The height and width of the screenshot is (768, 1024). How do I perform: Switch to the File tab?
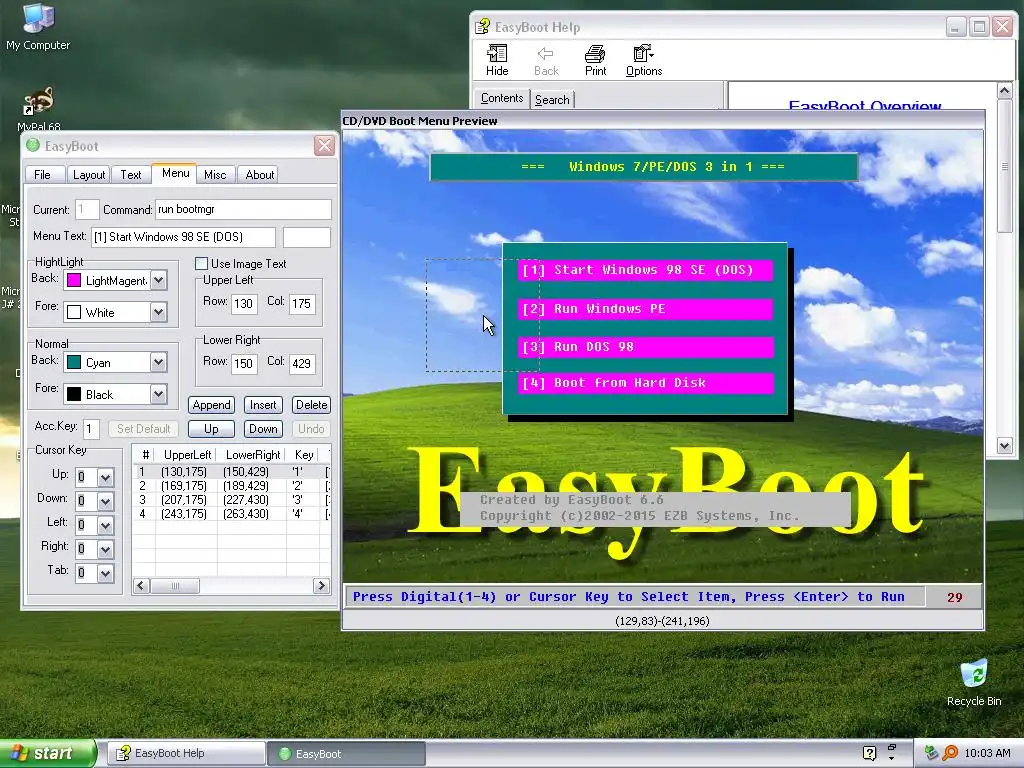42,174
